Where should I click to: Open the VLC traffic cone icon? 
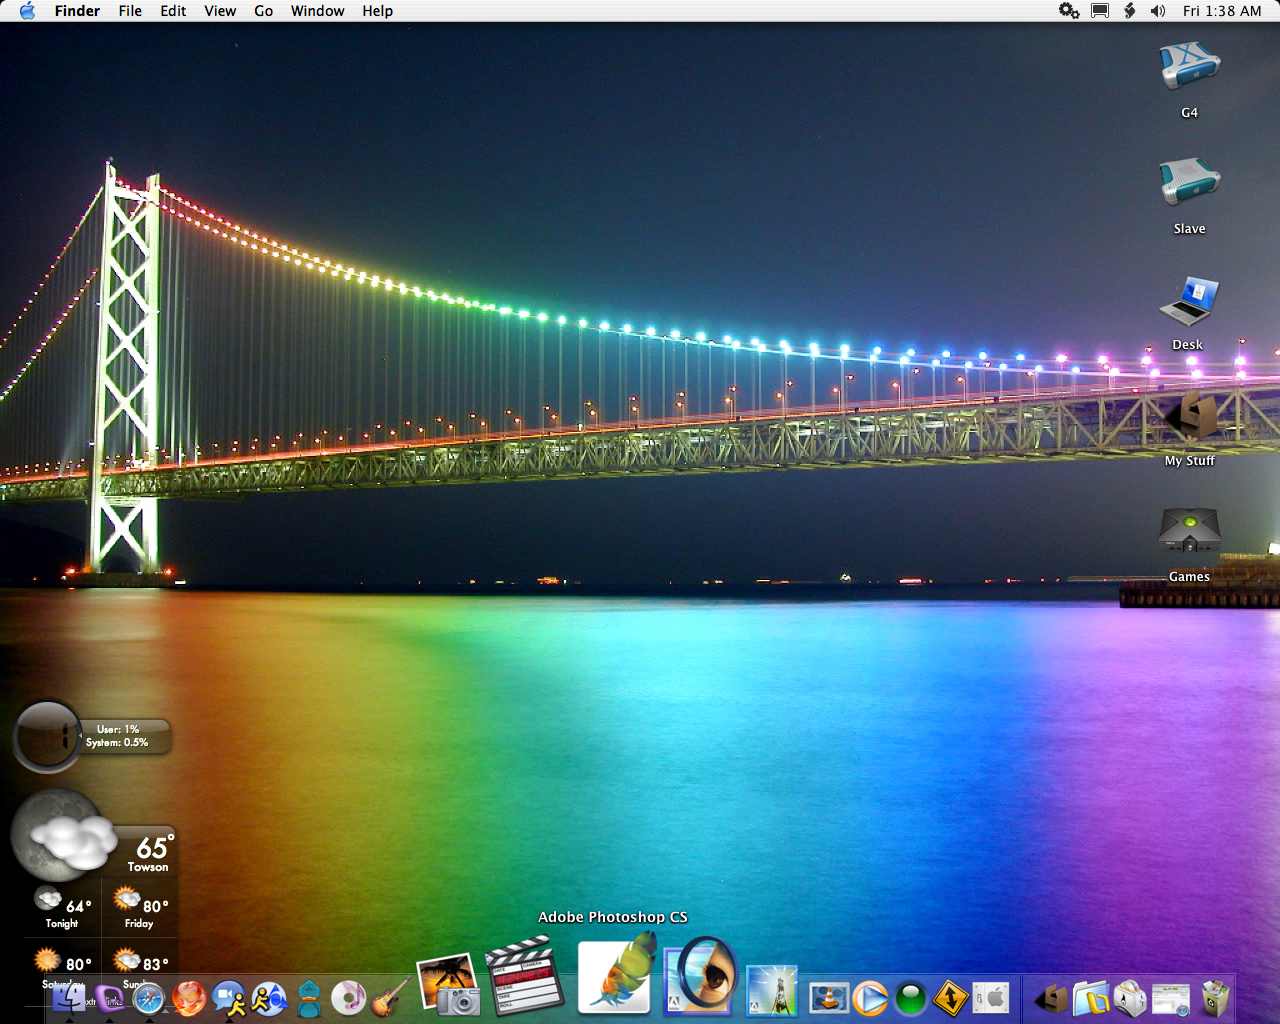pos(828,997)
